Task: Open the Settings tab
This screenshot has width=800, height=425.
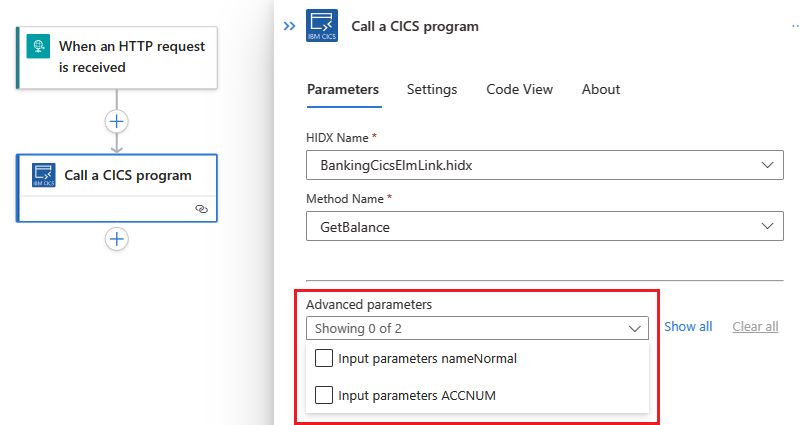Action: tap(432, 89)
